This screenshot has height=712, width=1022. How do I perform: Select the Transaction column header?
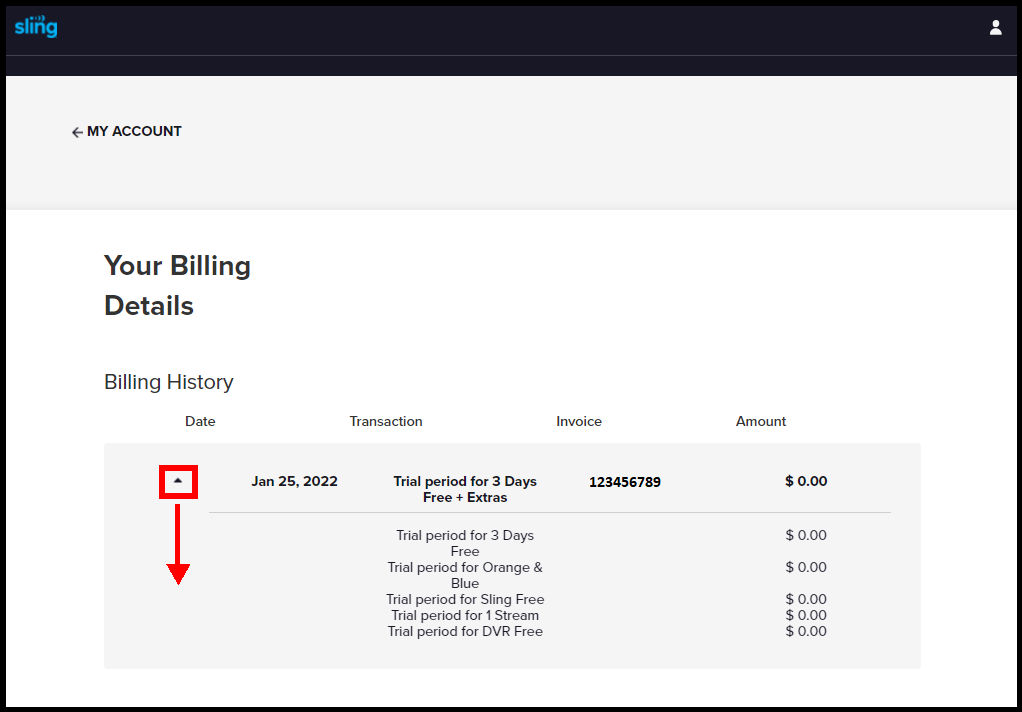386,421
